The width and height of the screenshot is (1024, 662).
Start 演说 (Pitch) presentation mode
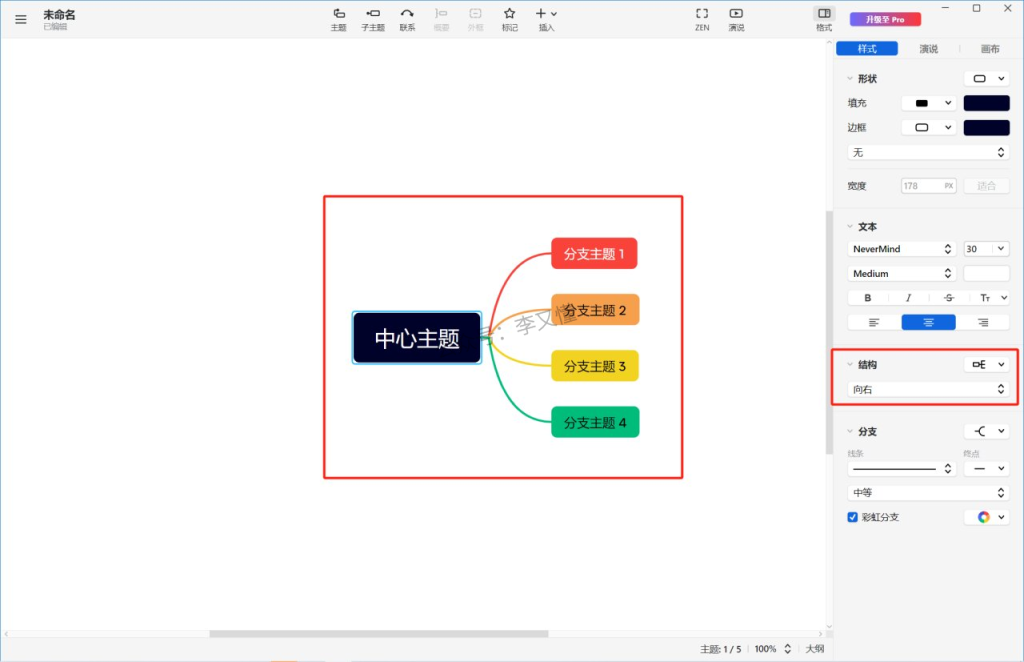[x=736, y=19]
